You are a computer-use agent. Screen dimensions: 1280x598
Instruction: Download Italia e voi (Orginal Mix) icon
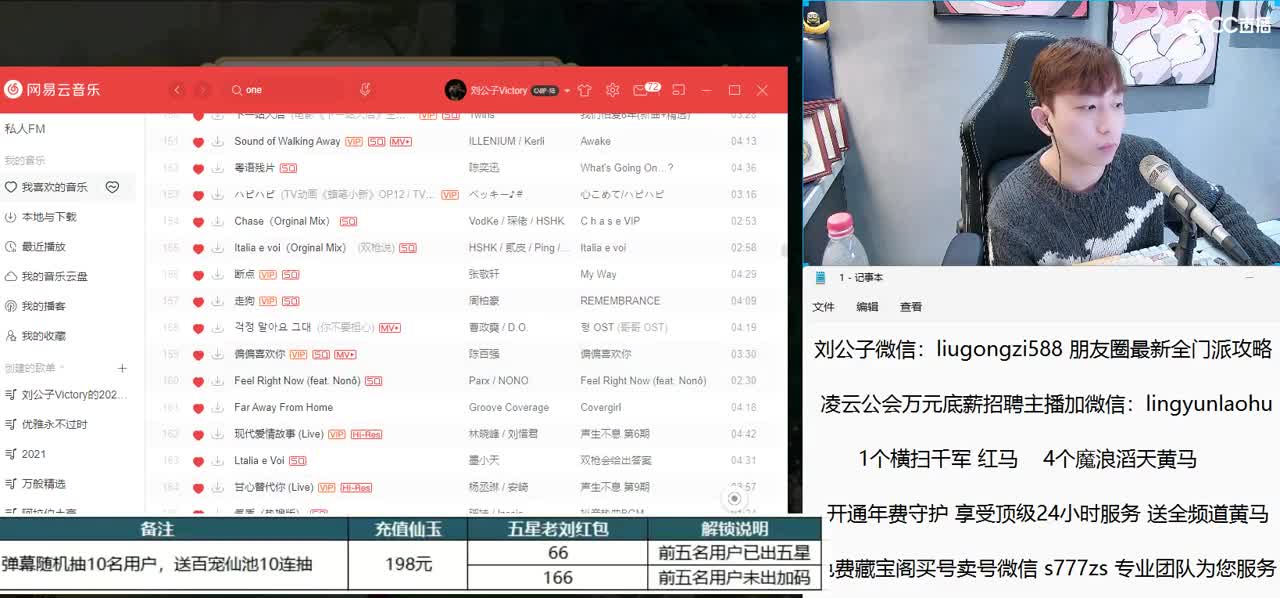point(217,248)
